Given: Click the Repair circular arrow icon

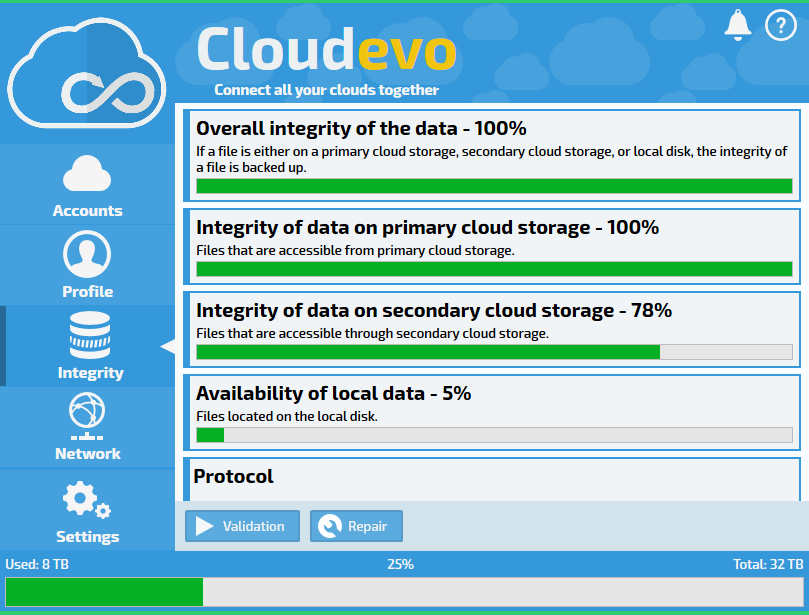Looking at the screenshot, I should click(x=330, y=526).
